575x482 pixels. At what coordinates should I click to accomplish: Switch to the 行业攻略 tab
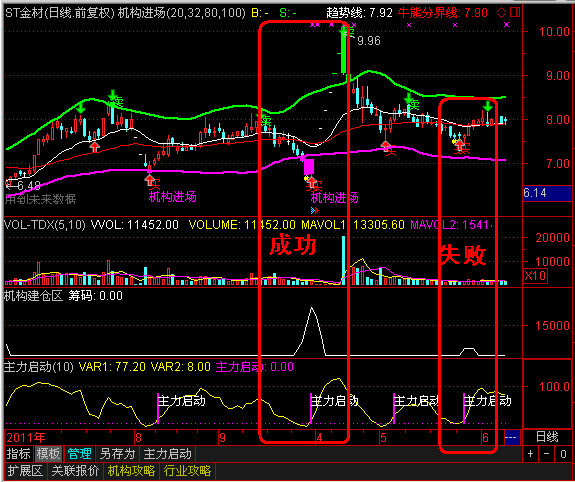[187, 470]
